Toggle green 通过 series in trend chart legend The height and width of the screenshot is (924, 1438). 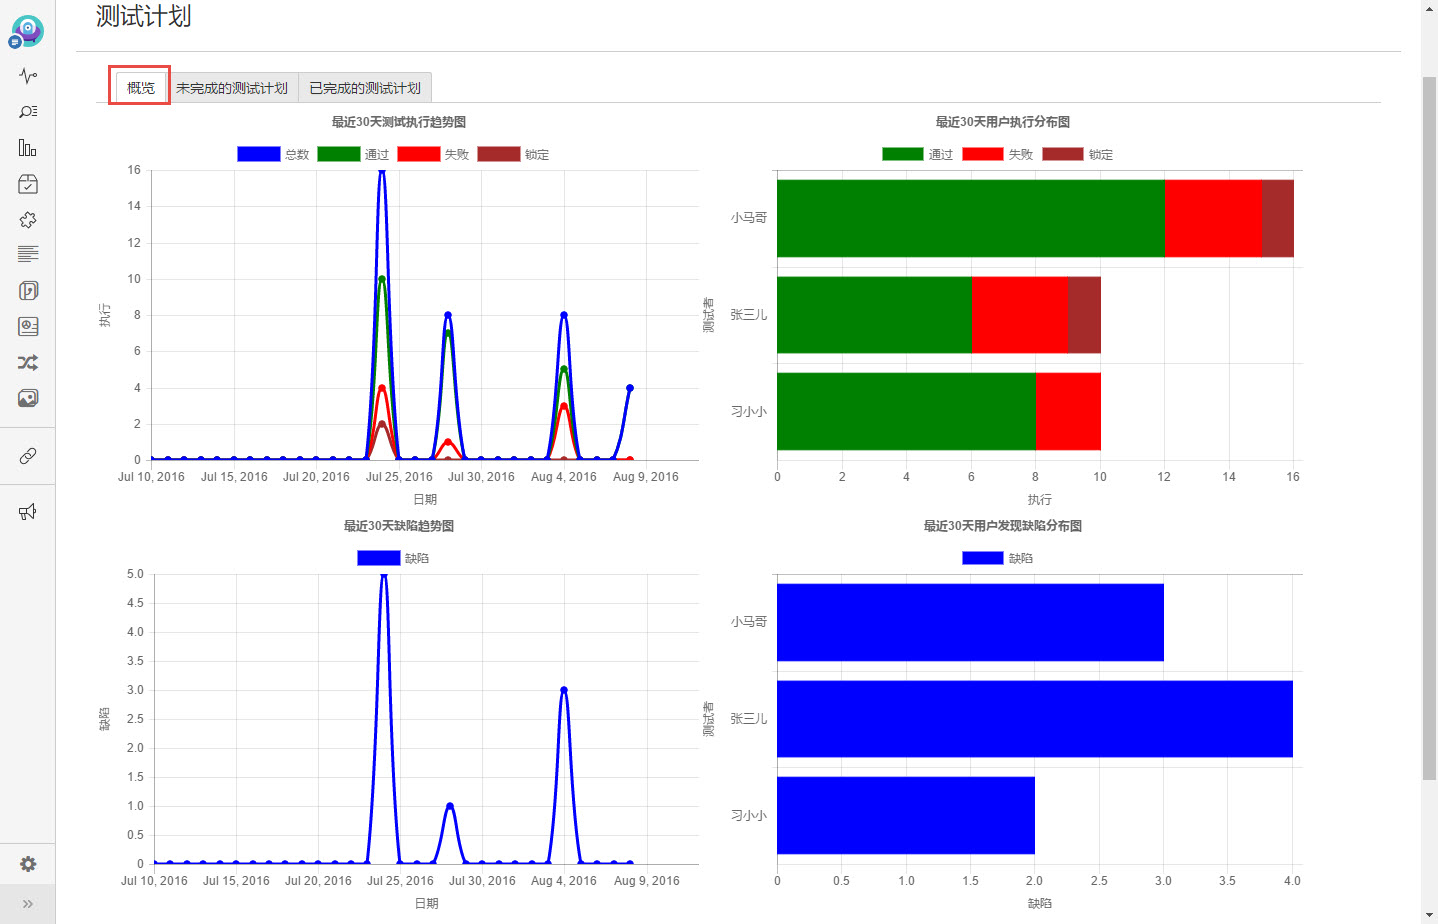(353, 154)
